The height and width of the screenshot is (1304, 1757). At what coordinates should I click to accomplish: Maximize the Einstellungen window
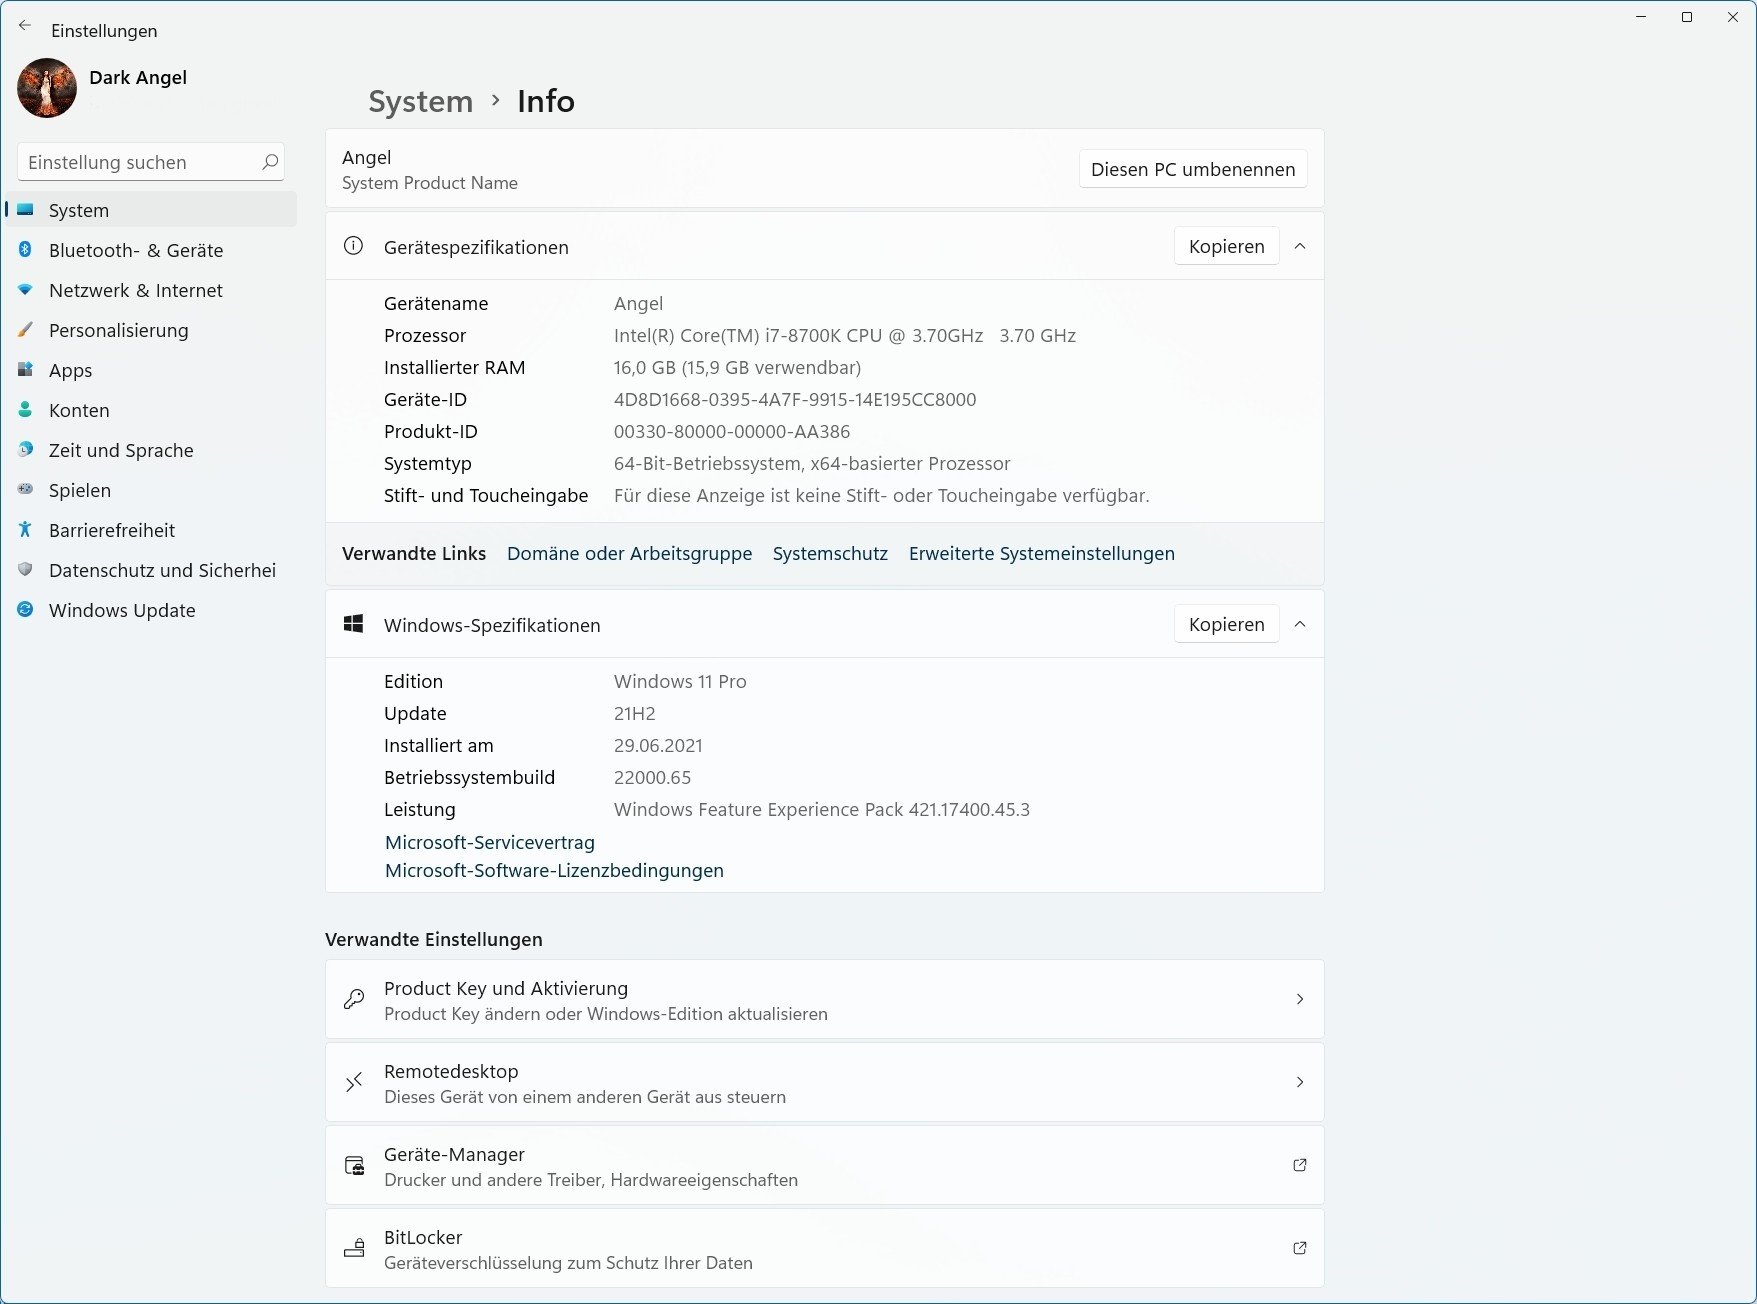coord(1687,17)
